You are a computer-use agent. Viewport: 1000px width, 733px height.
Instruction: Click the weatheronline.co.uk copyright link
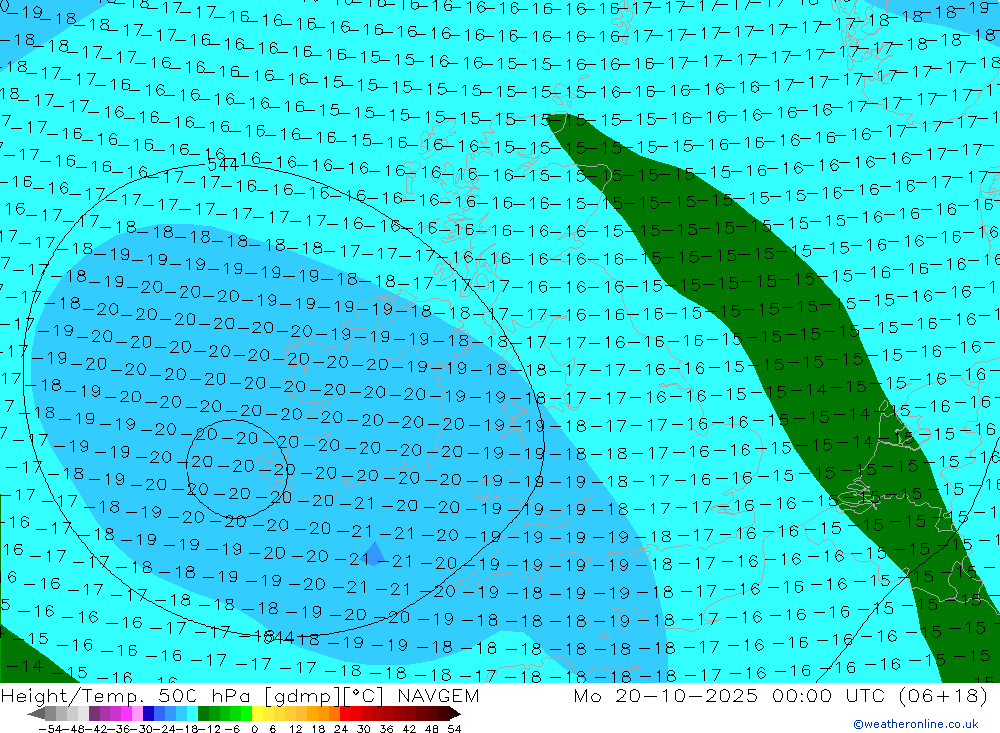click(x=915, y=724)
